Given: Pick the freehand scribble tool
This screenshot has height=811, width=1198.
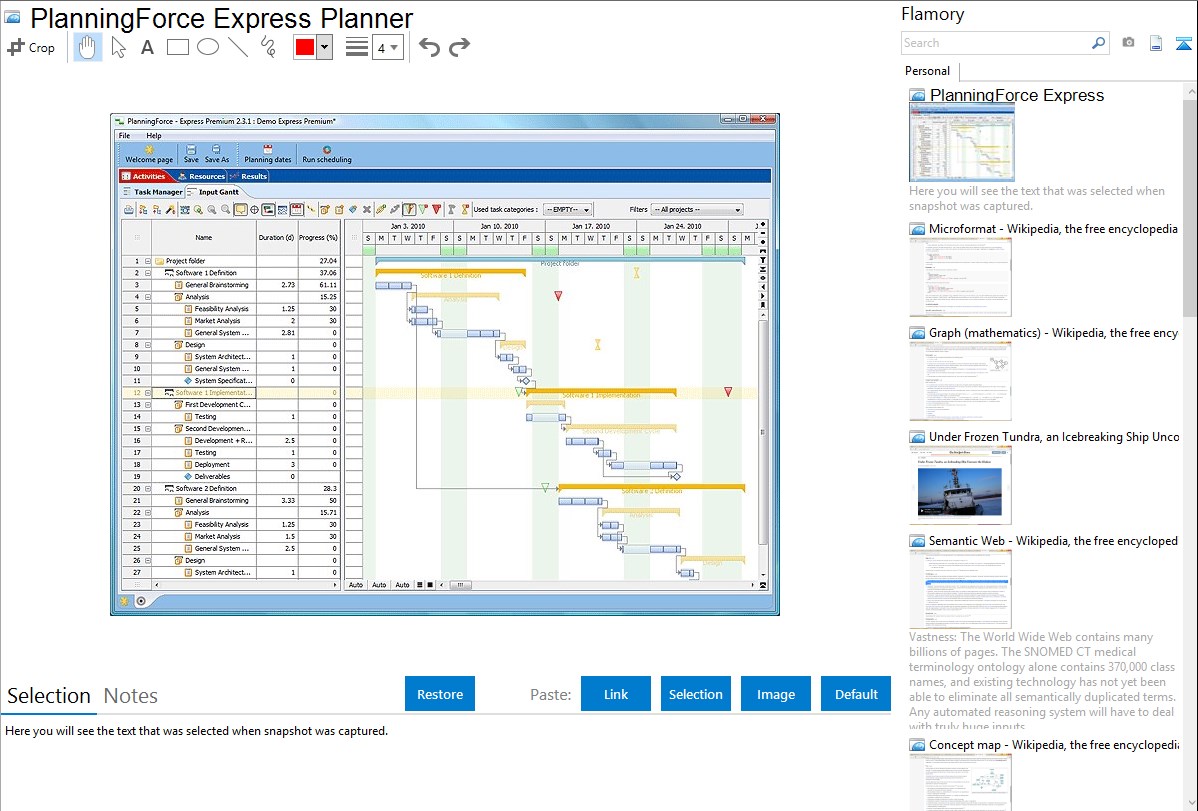Looking at the screenshot, I should click(x=268, y=47).
